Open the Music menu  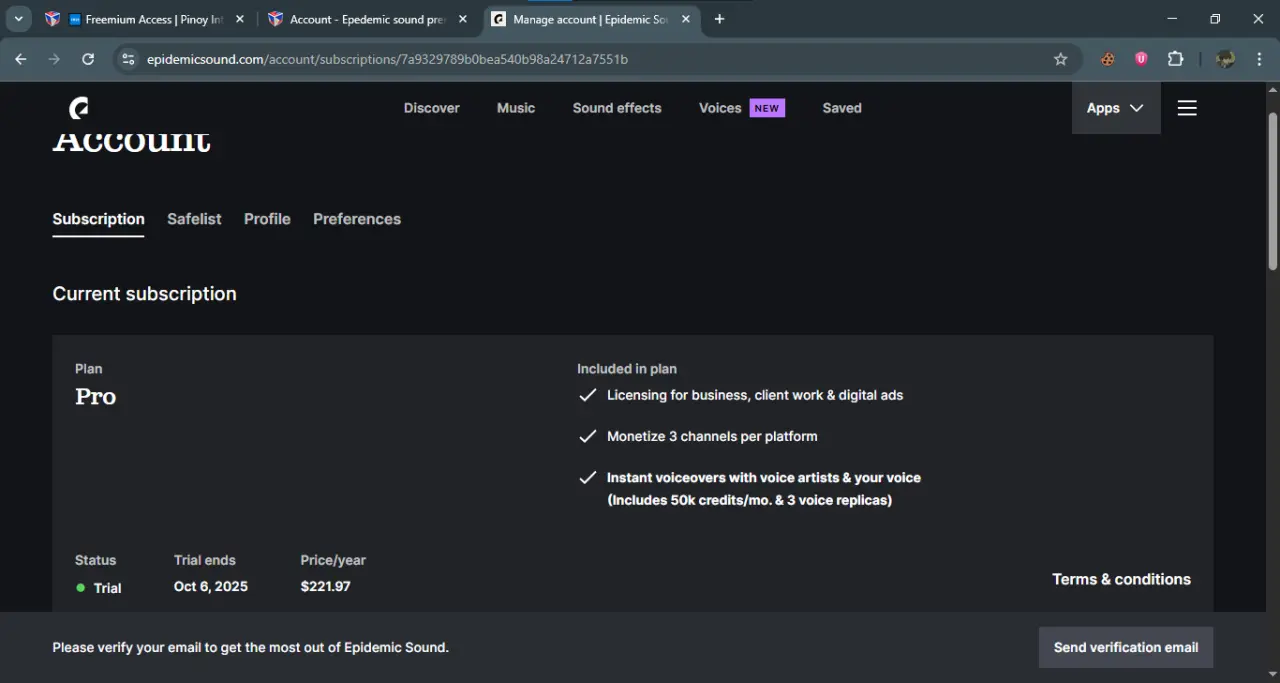[516, 108]
